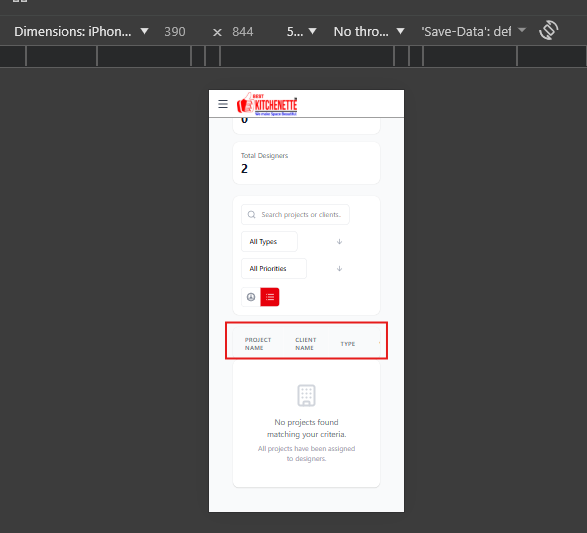Open the Save-Data default dropdown
This screenshot has height=533, width=587.
[x=474, y=31]
